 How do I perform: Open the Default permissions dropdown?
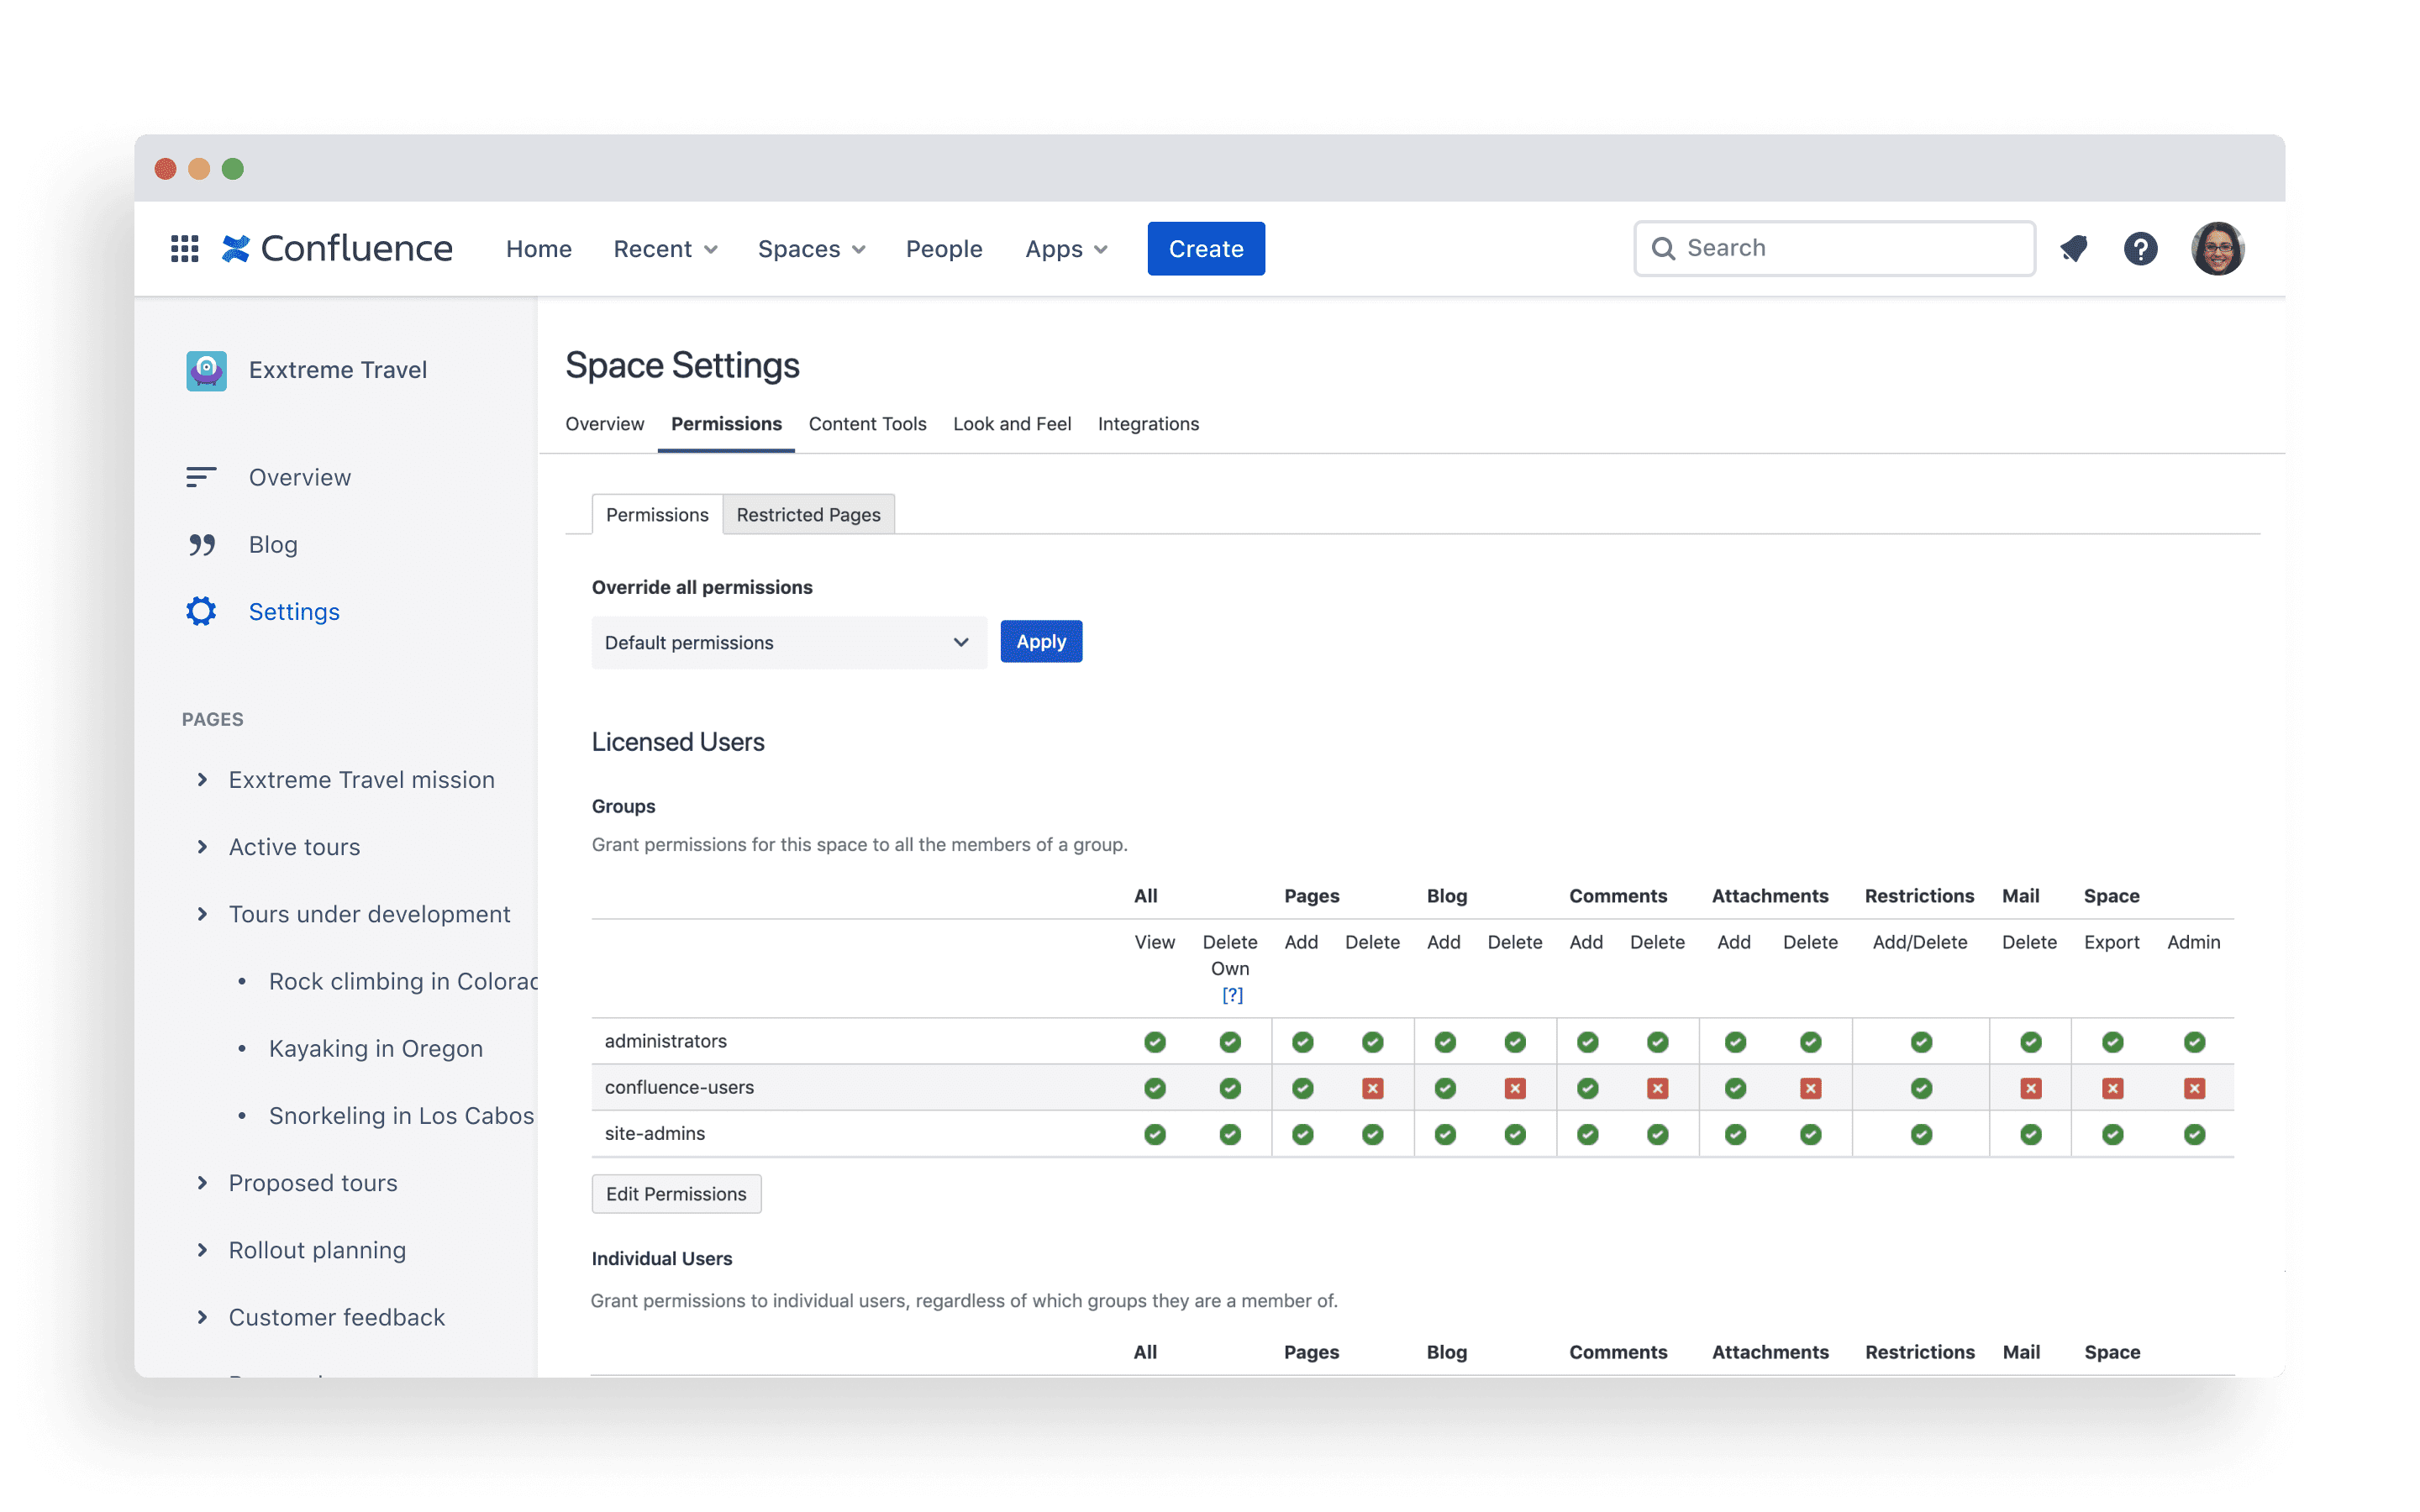pyautogui.click(x=784, y=641)
